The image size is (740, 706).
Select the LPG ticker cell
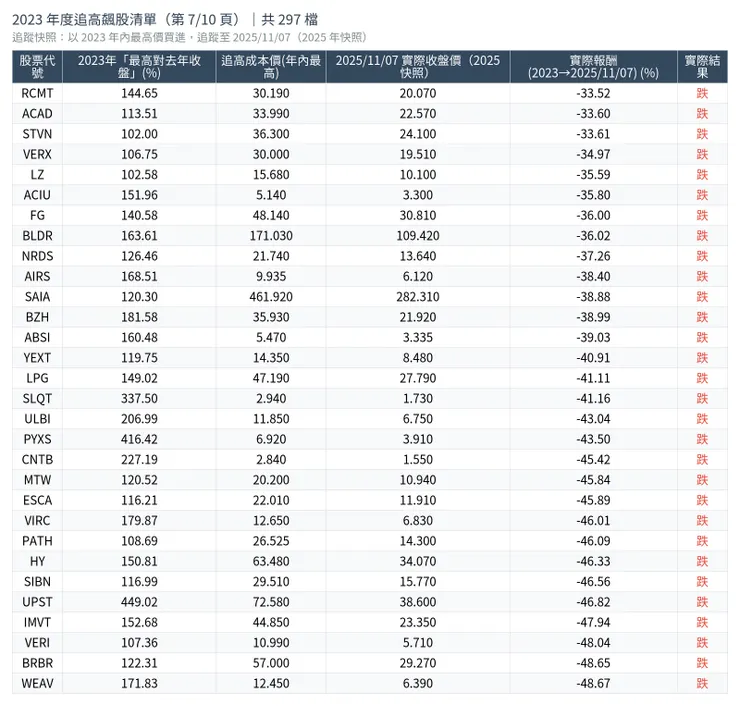(37, 378)
